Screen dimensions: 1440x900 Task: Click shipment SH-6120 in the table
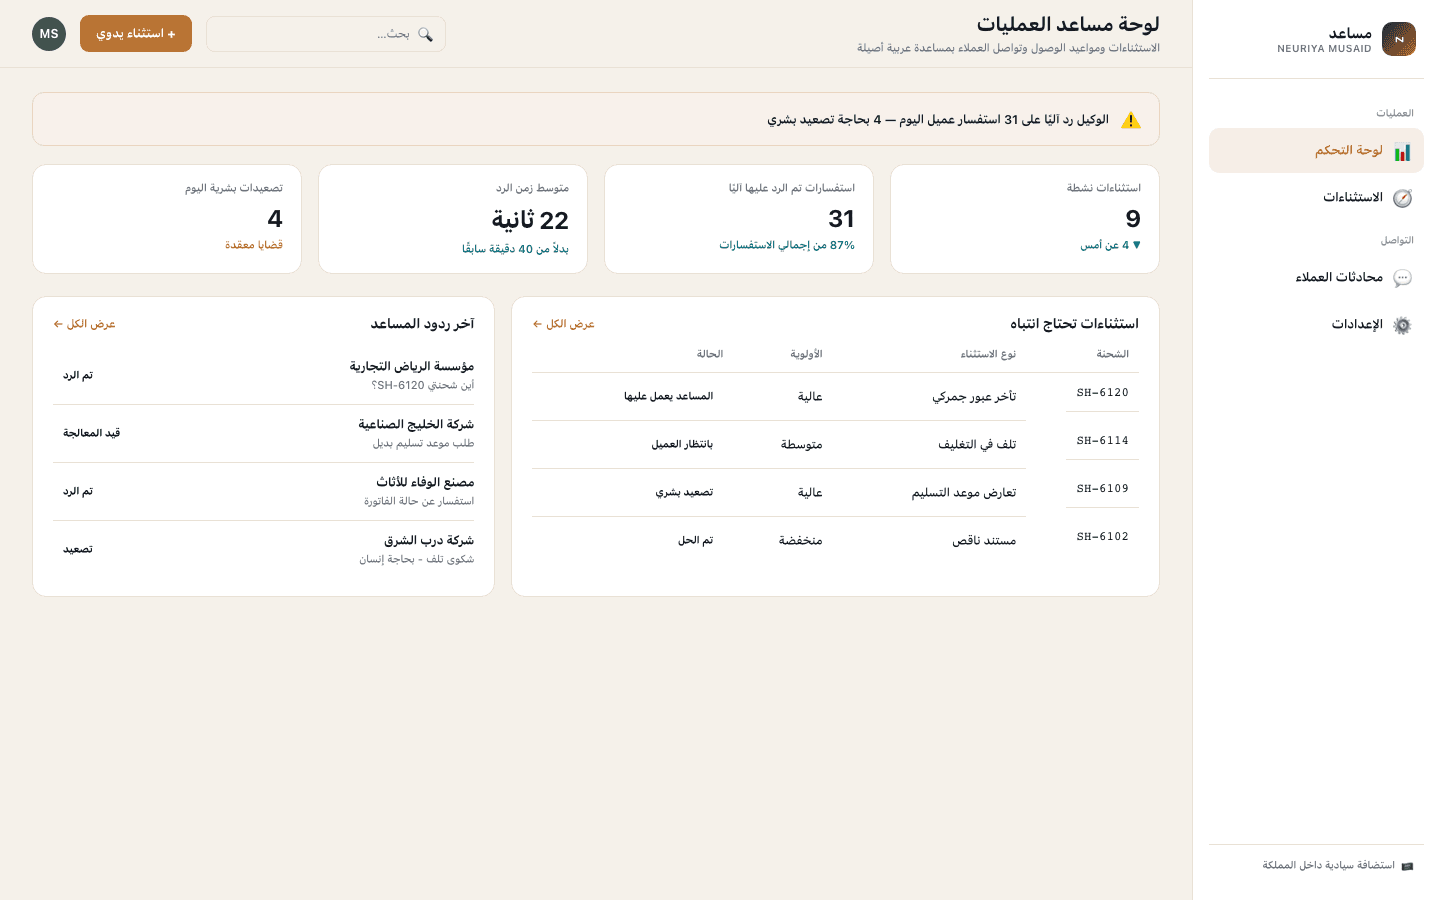(1102, 393)
